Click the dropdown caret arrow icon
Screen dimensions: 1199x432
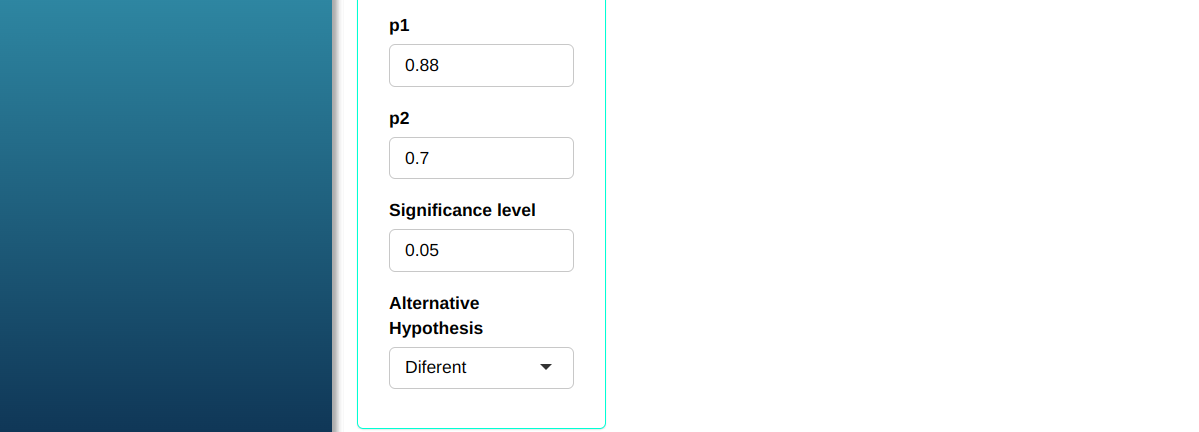[546, 367]
